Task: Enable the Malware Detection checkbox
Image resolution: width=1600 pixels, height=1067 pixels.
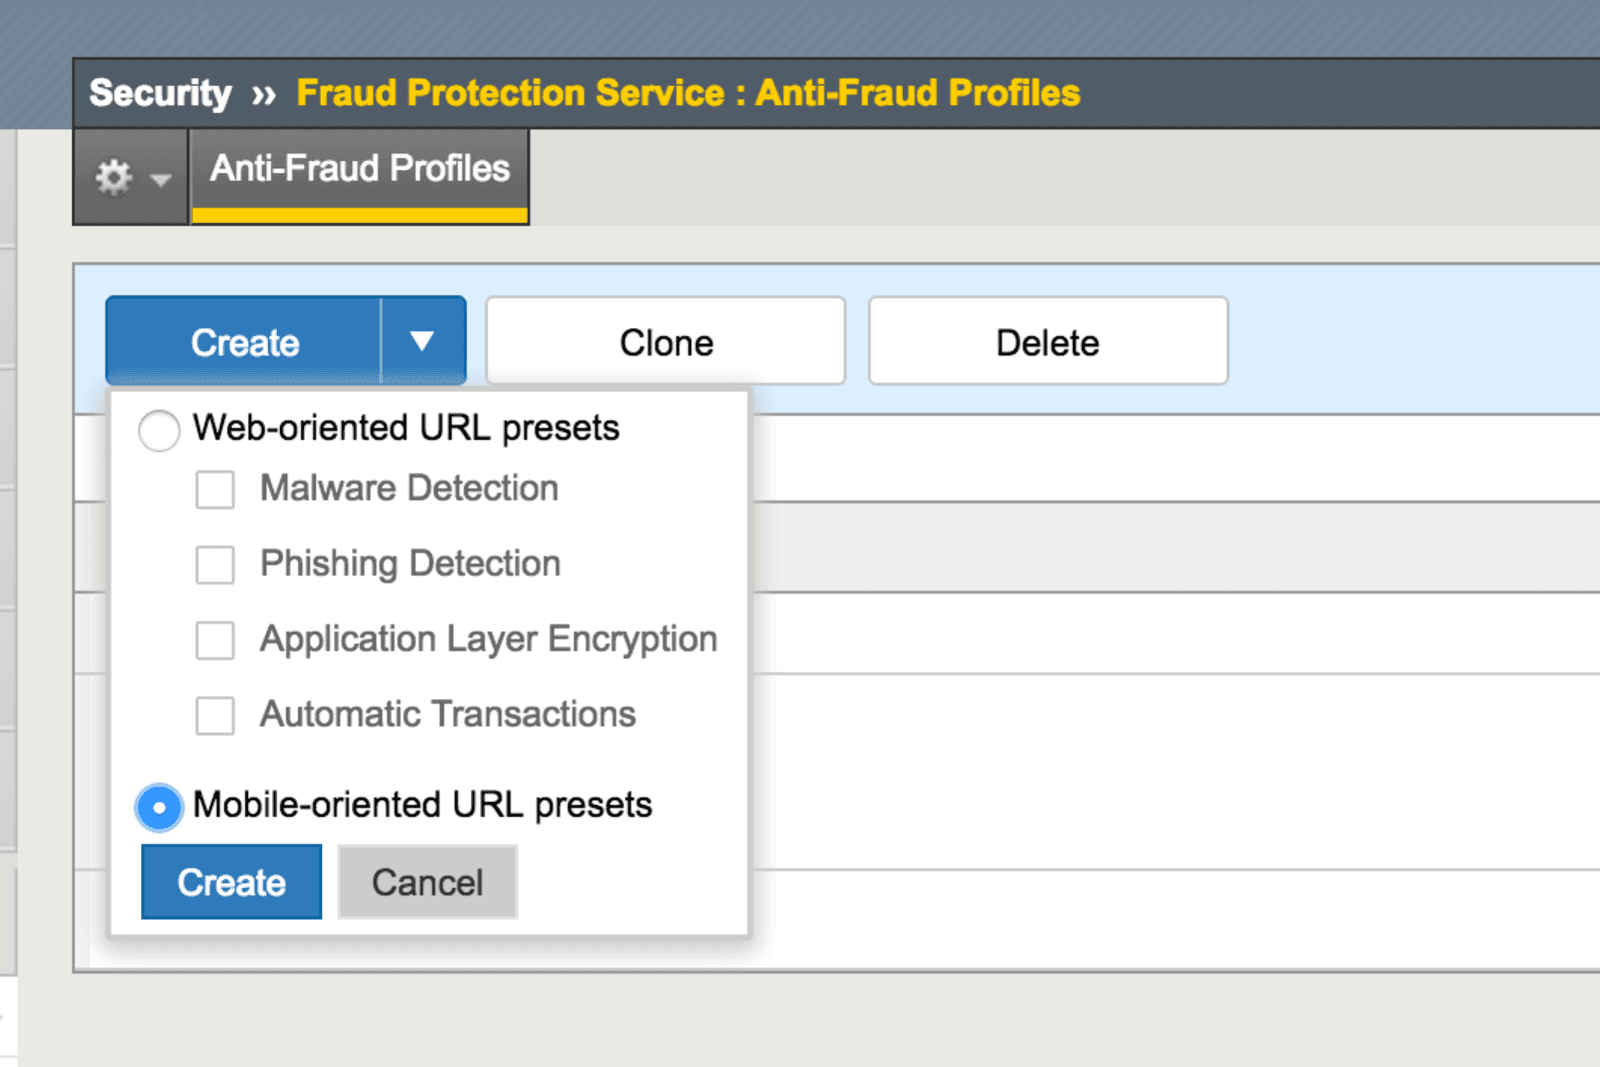Action: tap(214, 490)
